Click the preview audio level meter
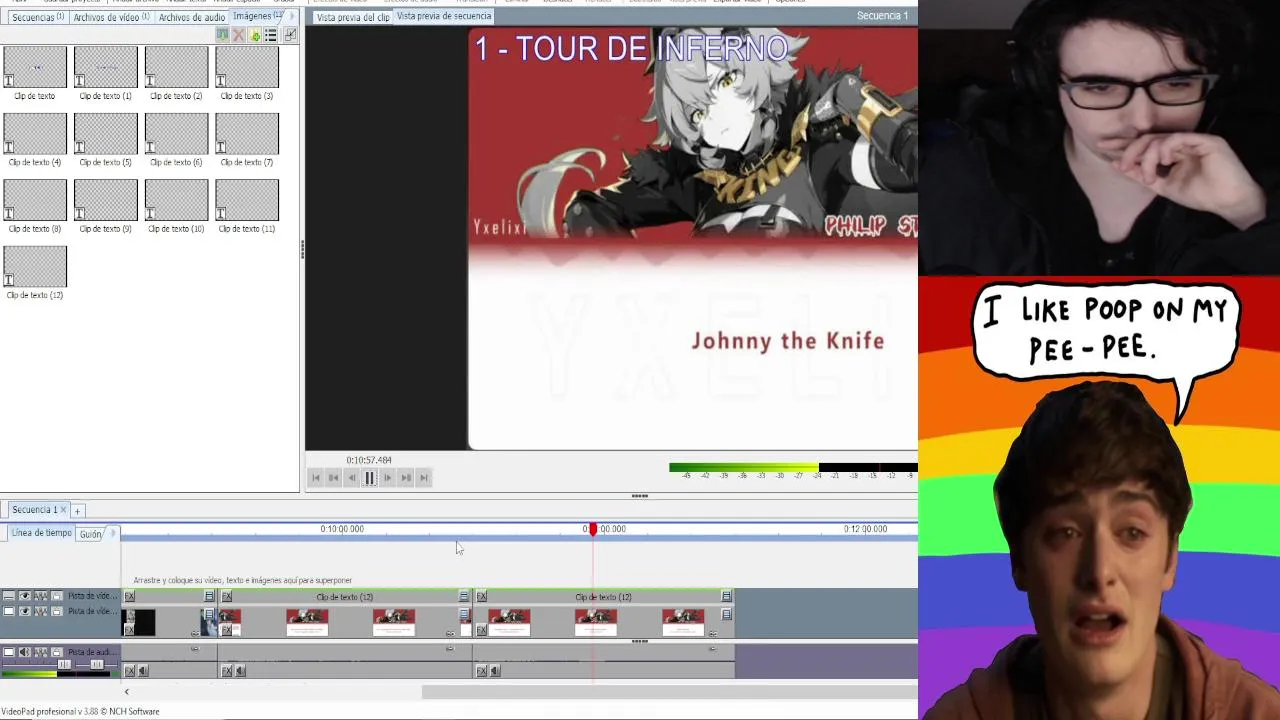Viewport: 1280px width, 720px height. 793,467
